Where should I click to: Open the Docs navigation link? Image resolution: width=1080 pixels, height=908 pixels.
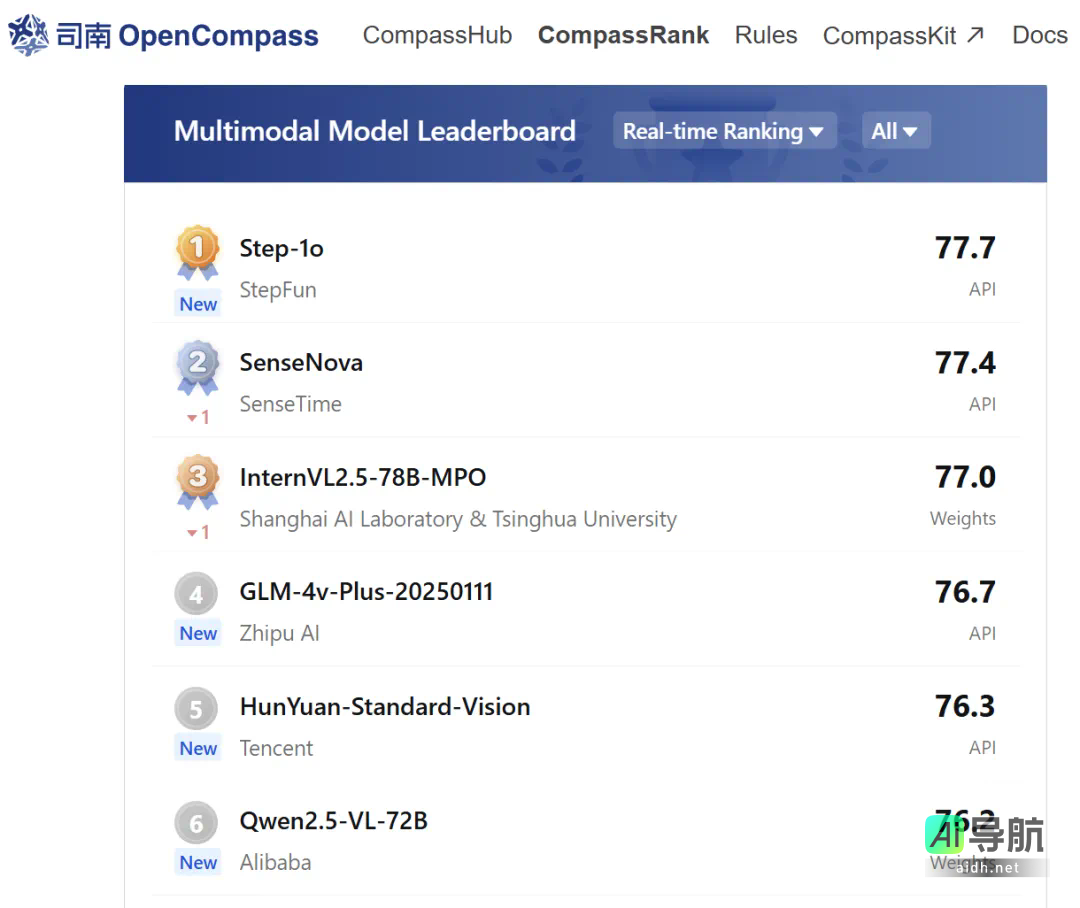point(1039,35)
